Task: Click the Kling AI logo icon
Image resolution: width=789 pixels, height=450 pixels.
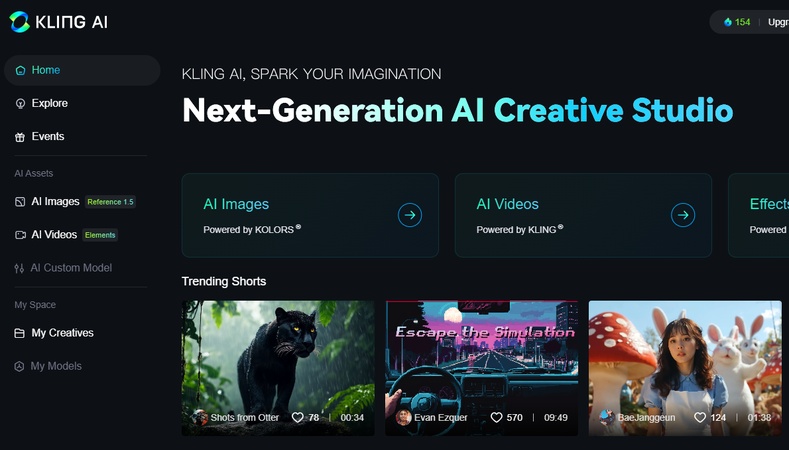Action: pos(20,22)
